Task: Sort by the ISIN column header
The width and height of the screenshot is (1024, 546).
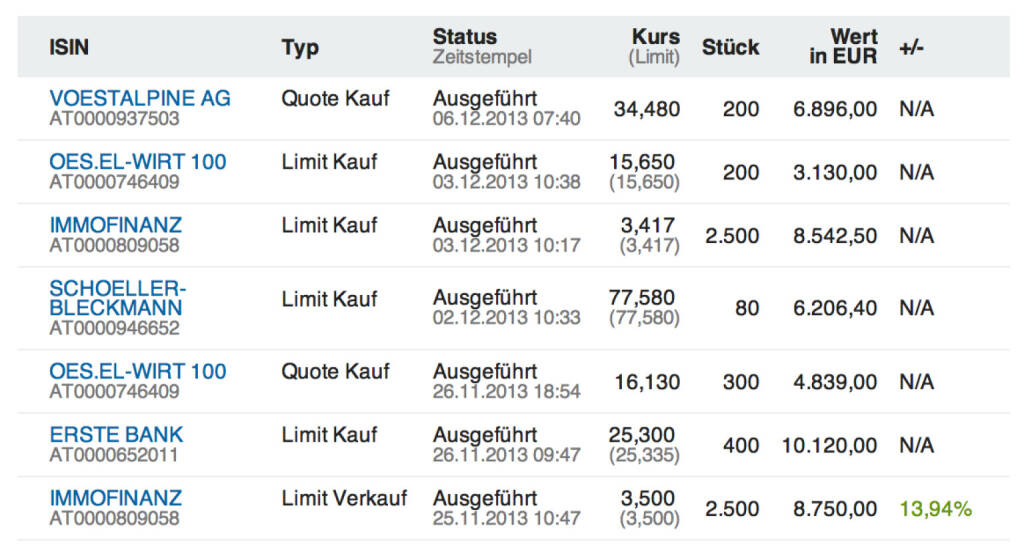Action: click(x=69, y=47)
